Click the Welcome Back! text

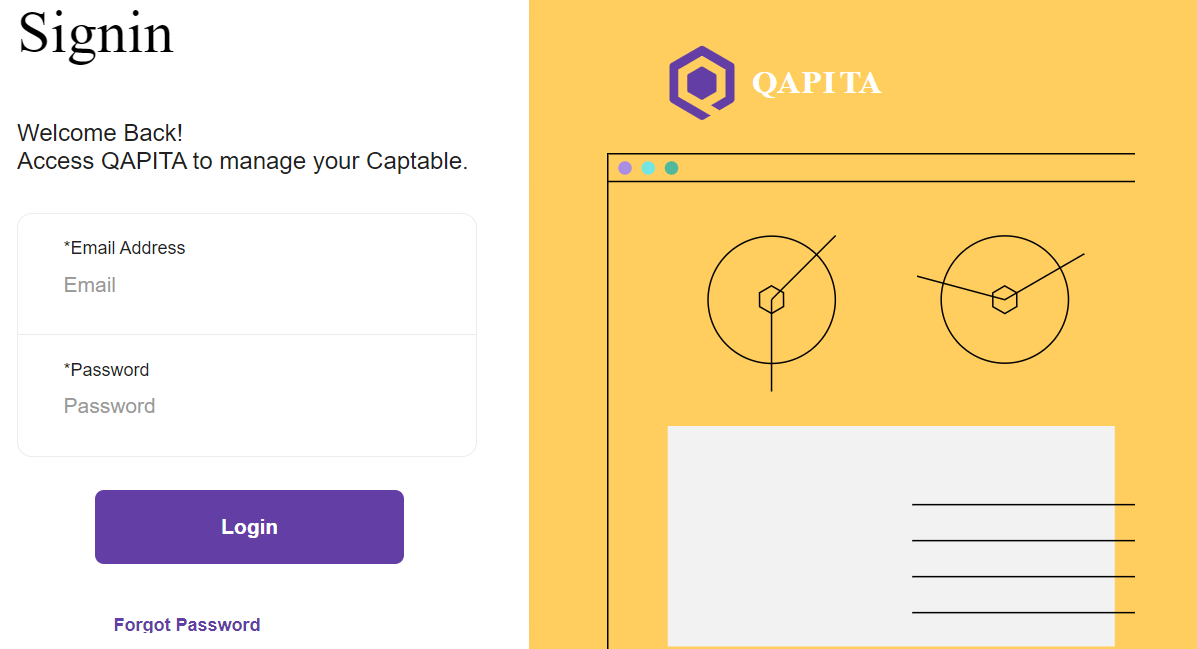pos(100,133)
